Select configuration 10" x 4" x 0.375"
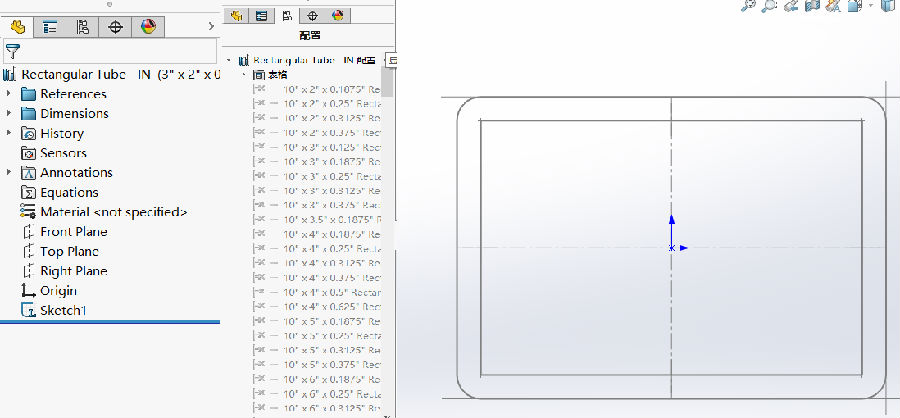This screenshot has height=418, width=900. (317, 278)
